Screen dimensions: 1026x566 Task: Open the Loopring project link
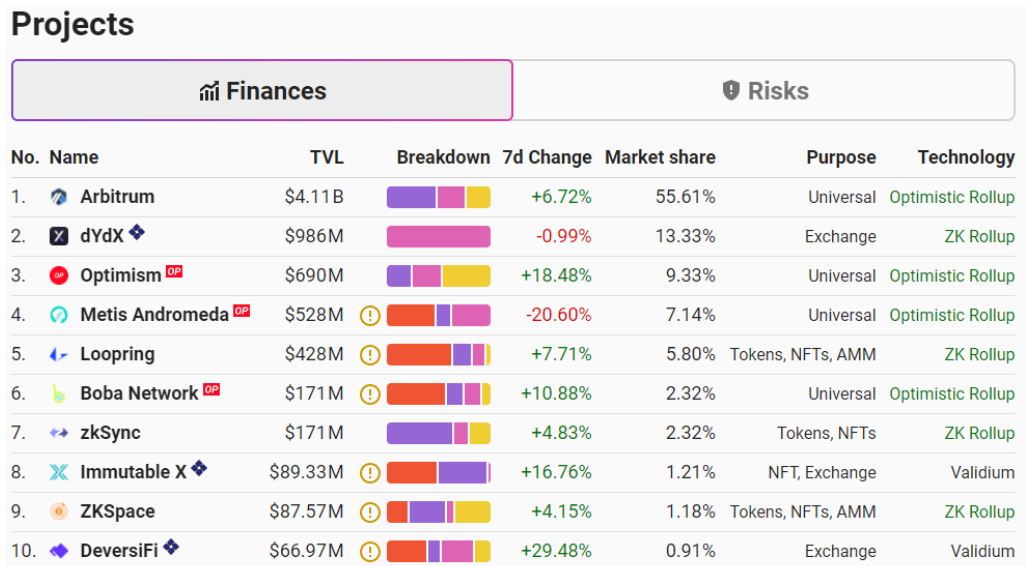coord(118,354)
